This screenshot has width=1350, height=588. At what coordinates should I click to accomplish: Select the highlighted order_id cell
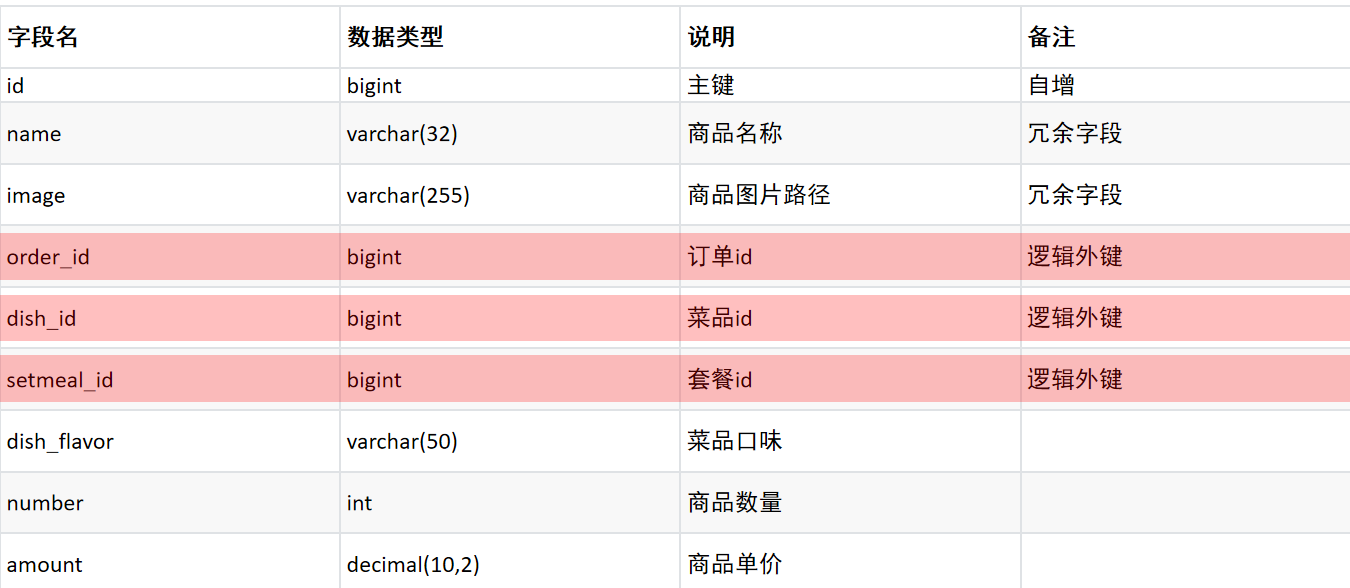(x=170, y=257)
